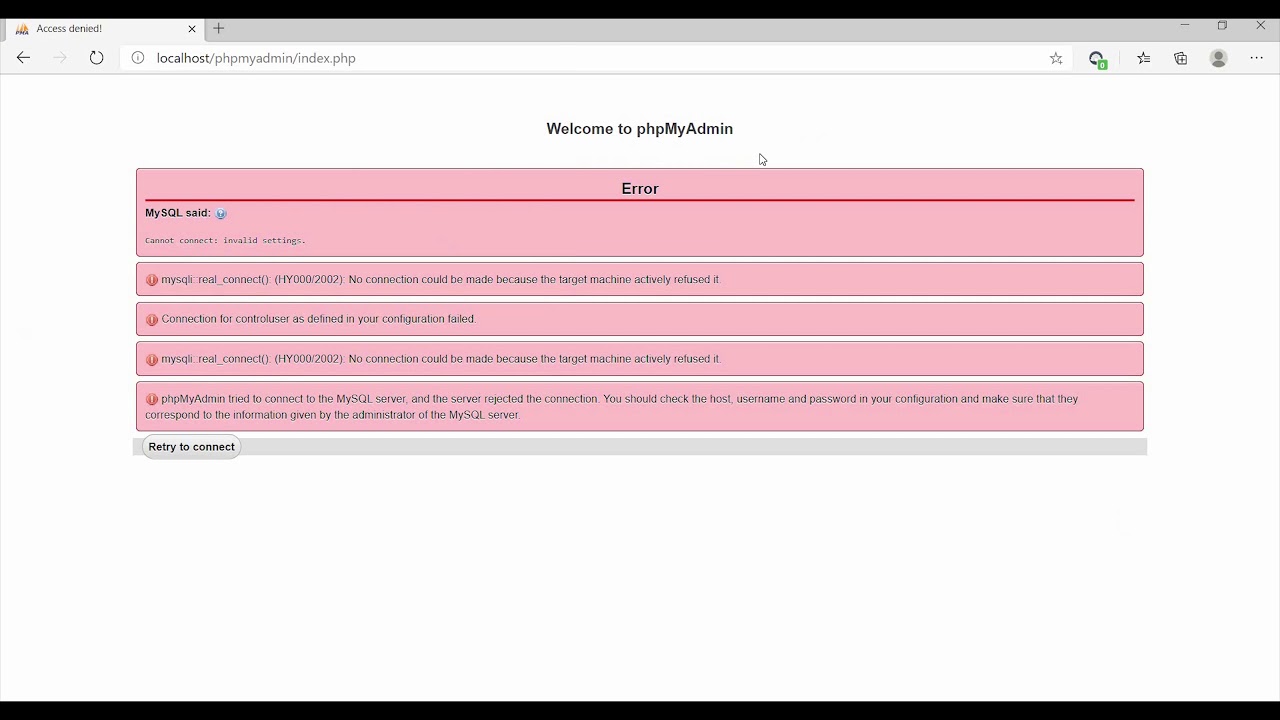Image resolution: width=1280 pixels, height=720 pixels.
Task: Open the extension icon with green badge
Action: point(1098,59)
